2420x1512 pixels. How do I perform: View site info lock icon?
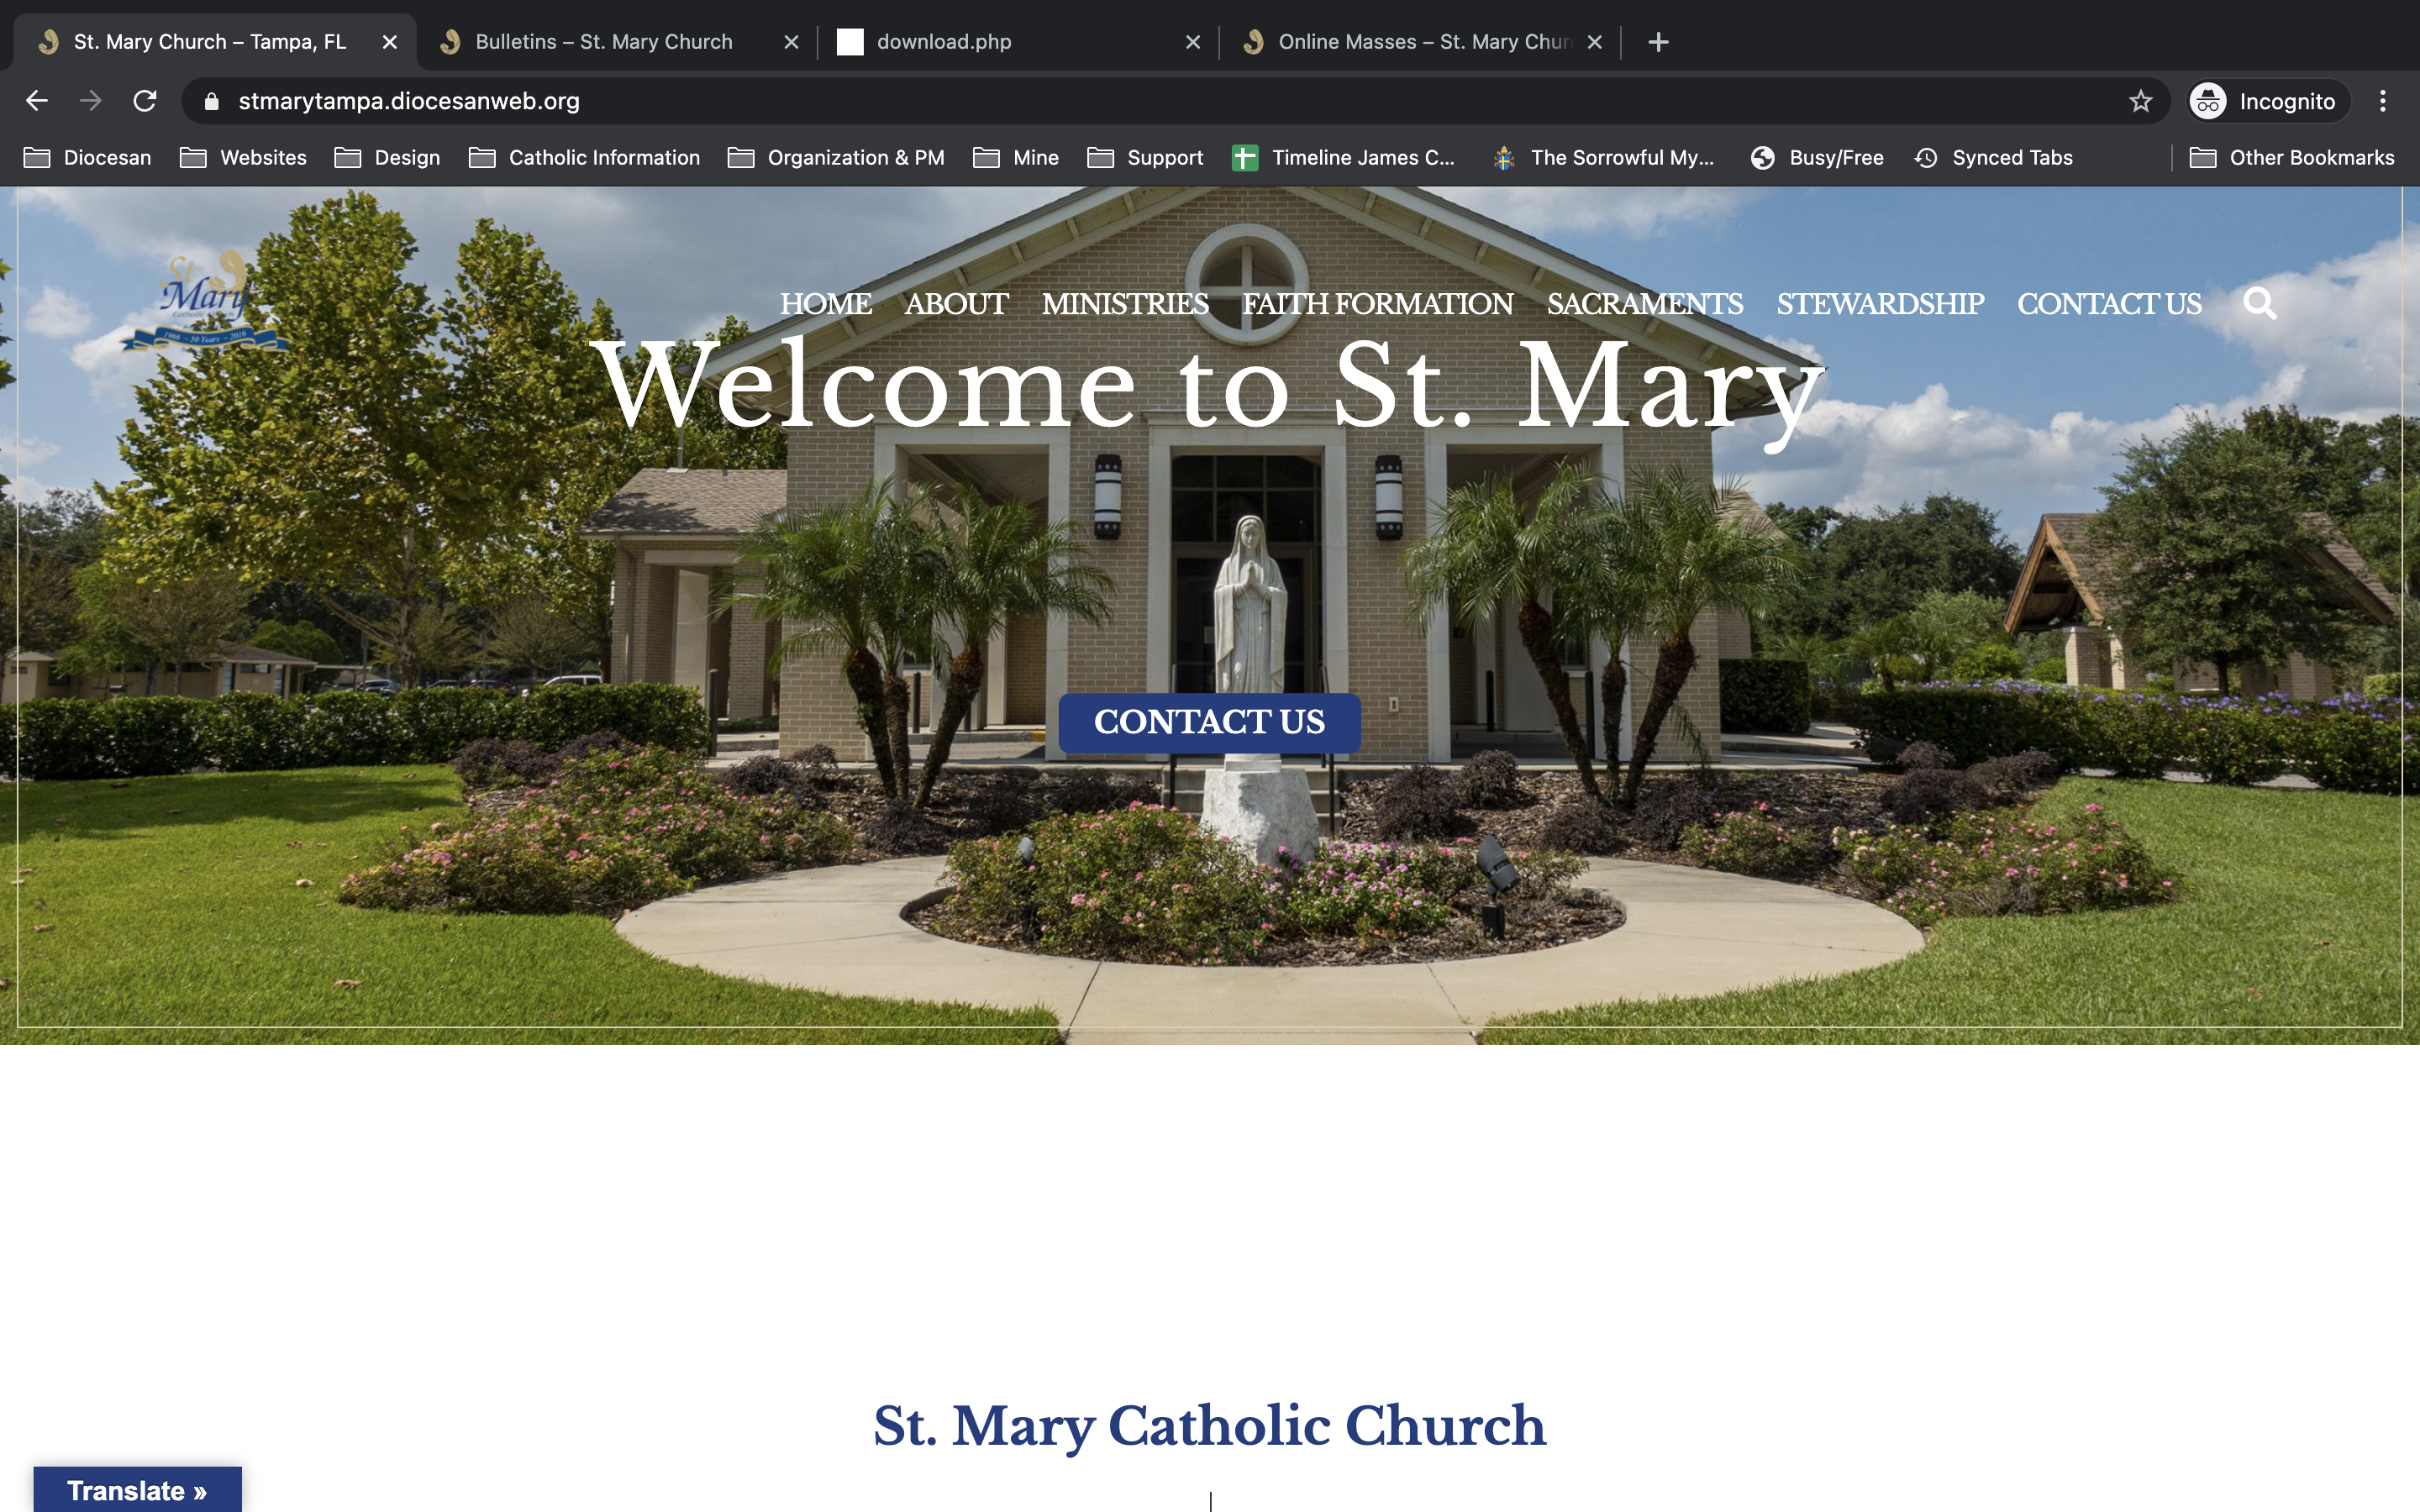tap(211, 101)
